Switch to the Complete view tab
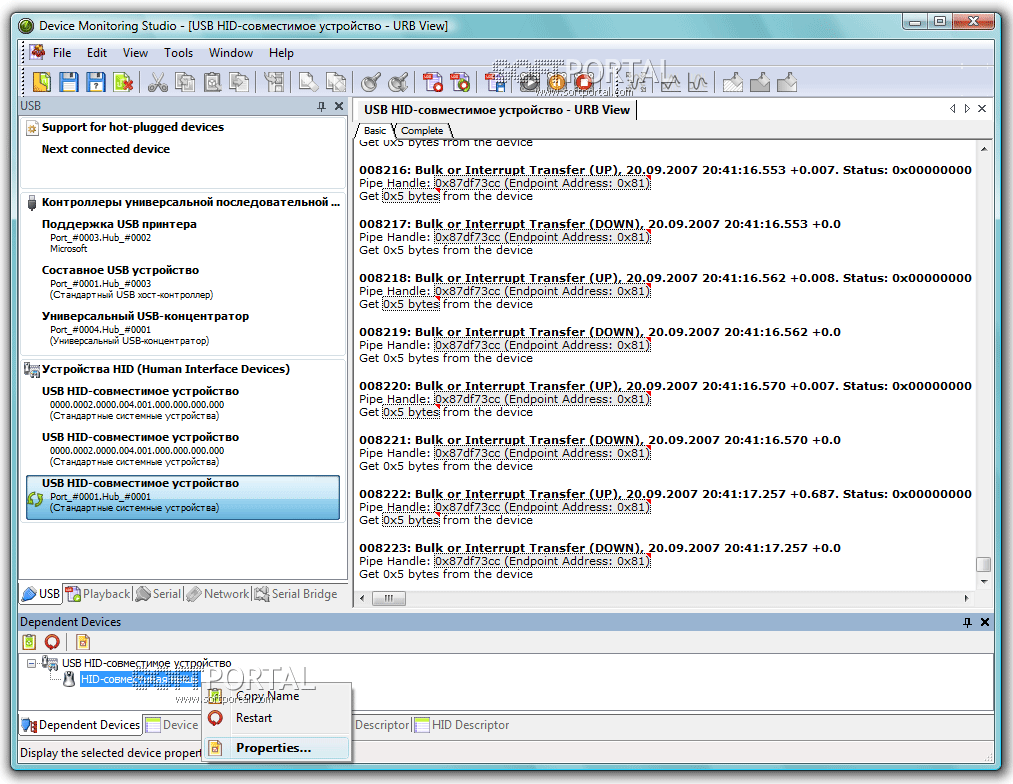1013x784 pixels. pyautogui.click(x=422, y=130)
